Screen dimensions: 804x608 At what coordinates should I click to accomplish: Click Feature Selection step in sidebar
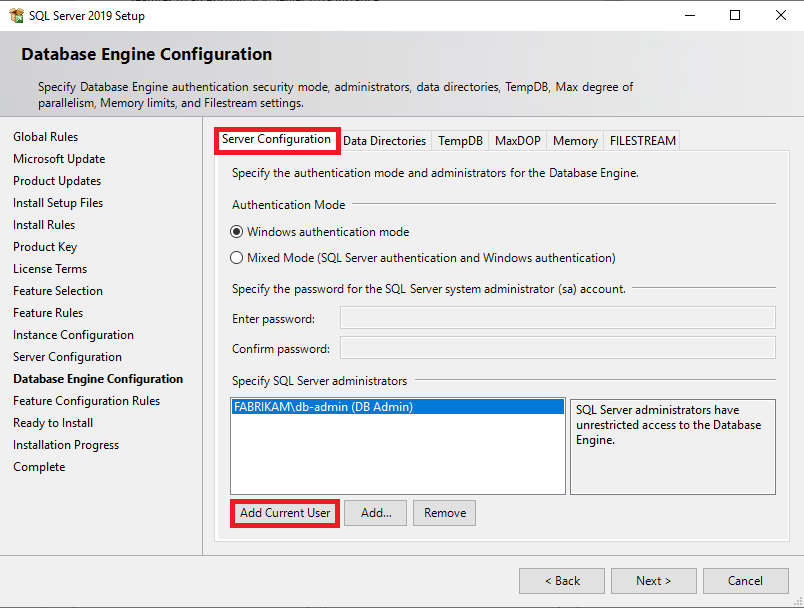pos(58,291)
